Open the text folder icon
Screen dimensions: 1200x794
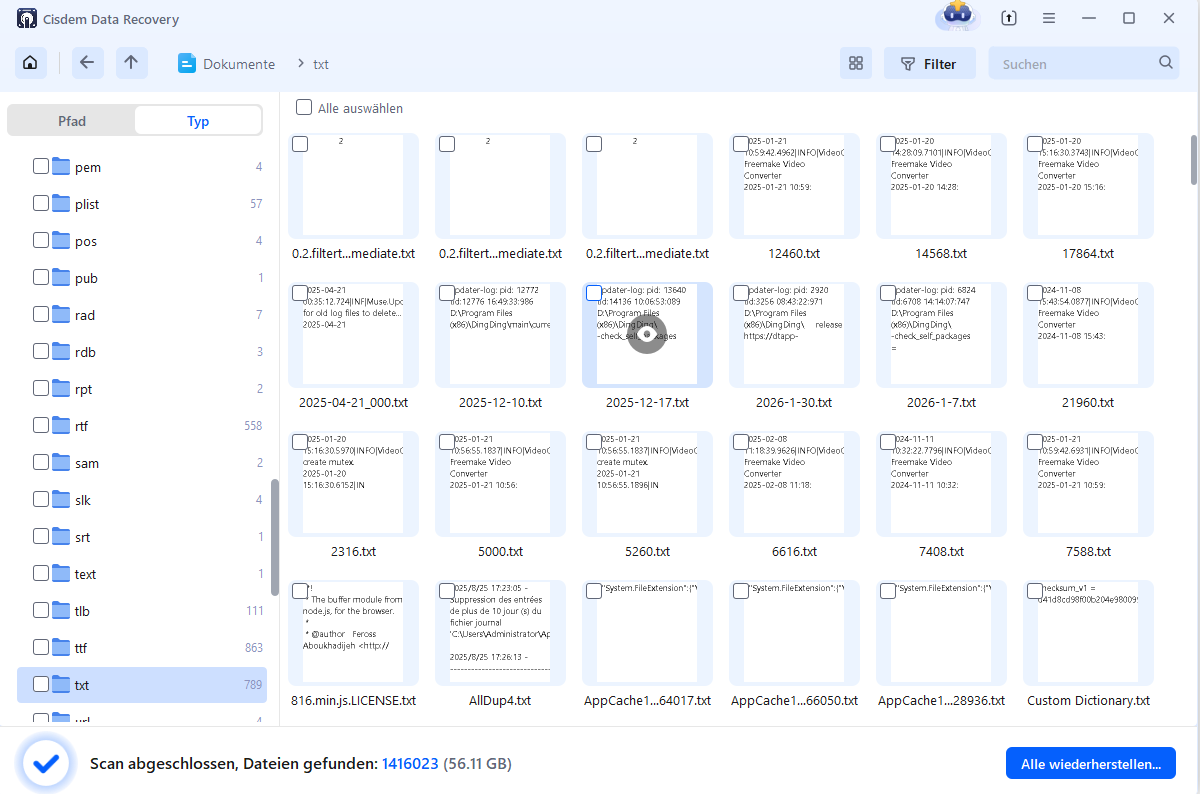click(x=61, y=573)
